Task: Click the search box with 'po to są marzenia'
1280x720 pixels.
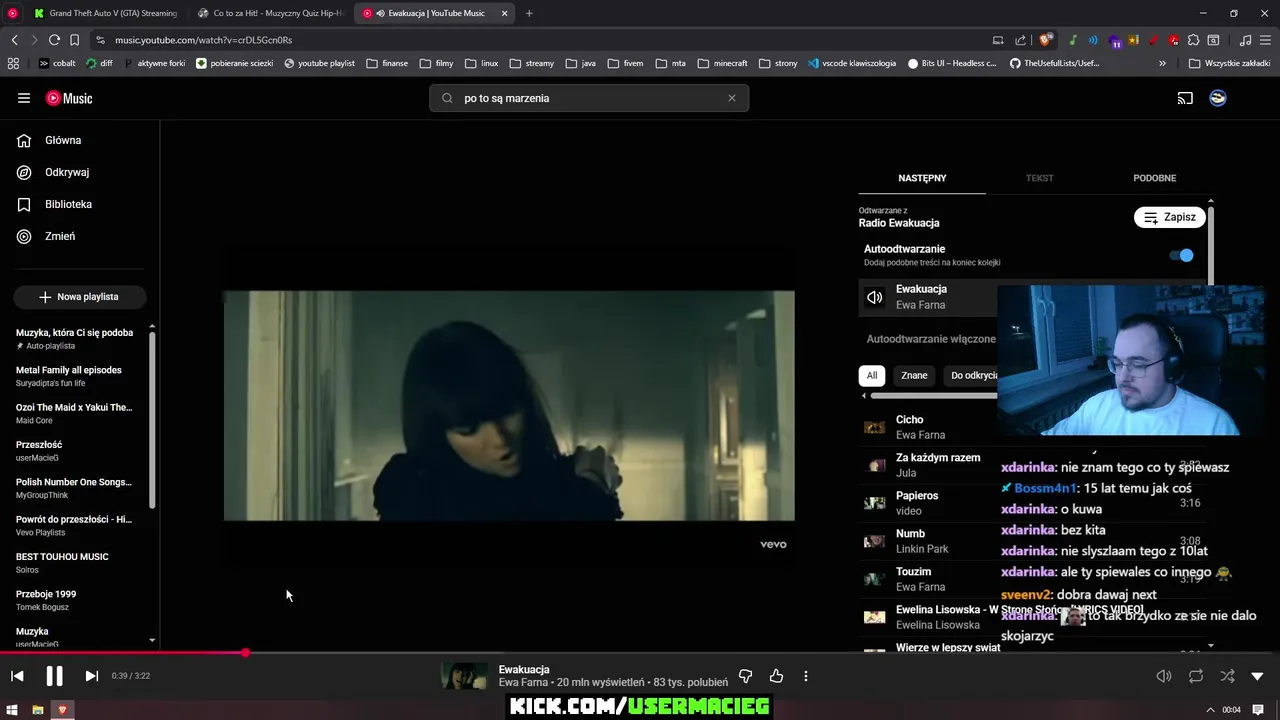Action: coord(589,98)
